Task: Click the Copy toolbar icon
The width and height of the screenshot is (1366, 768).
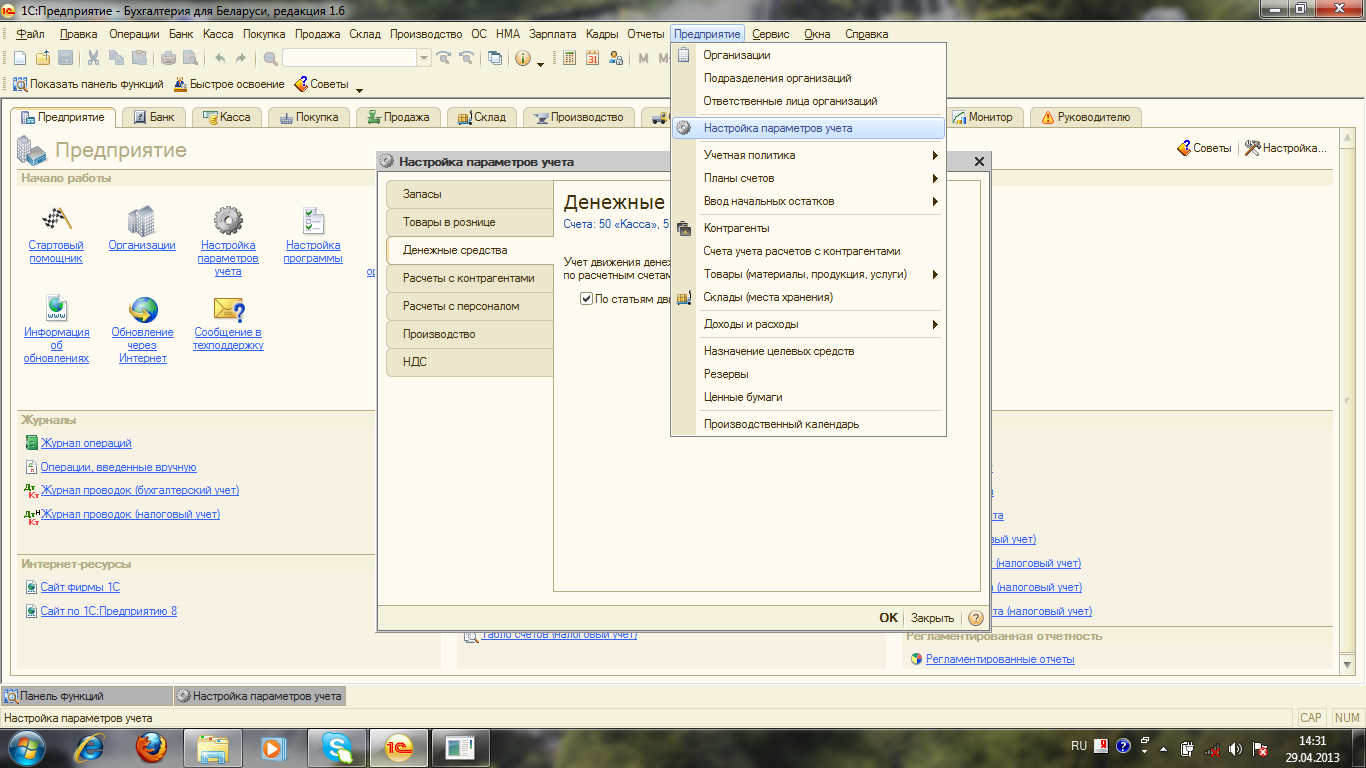Action: point(117,58)
